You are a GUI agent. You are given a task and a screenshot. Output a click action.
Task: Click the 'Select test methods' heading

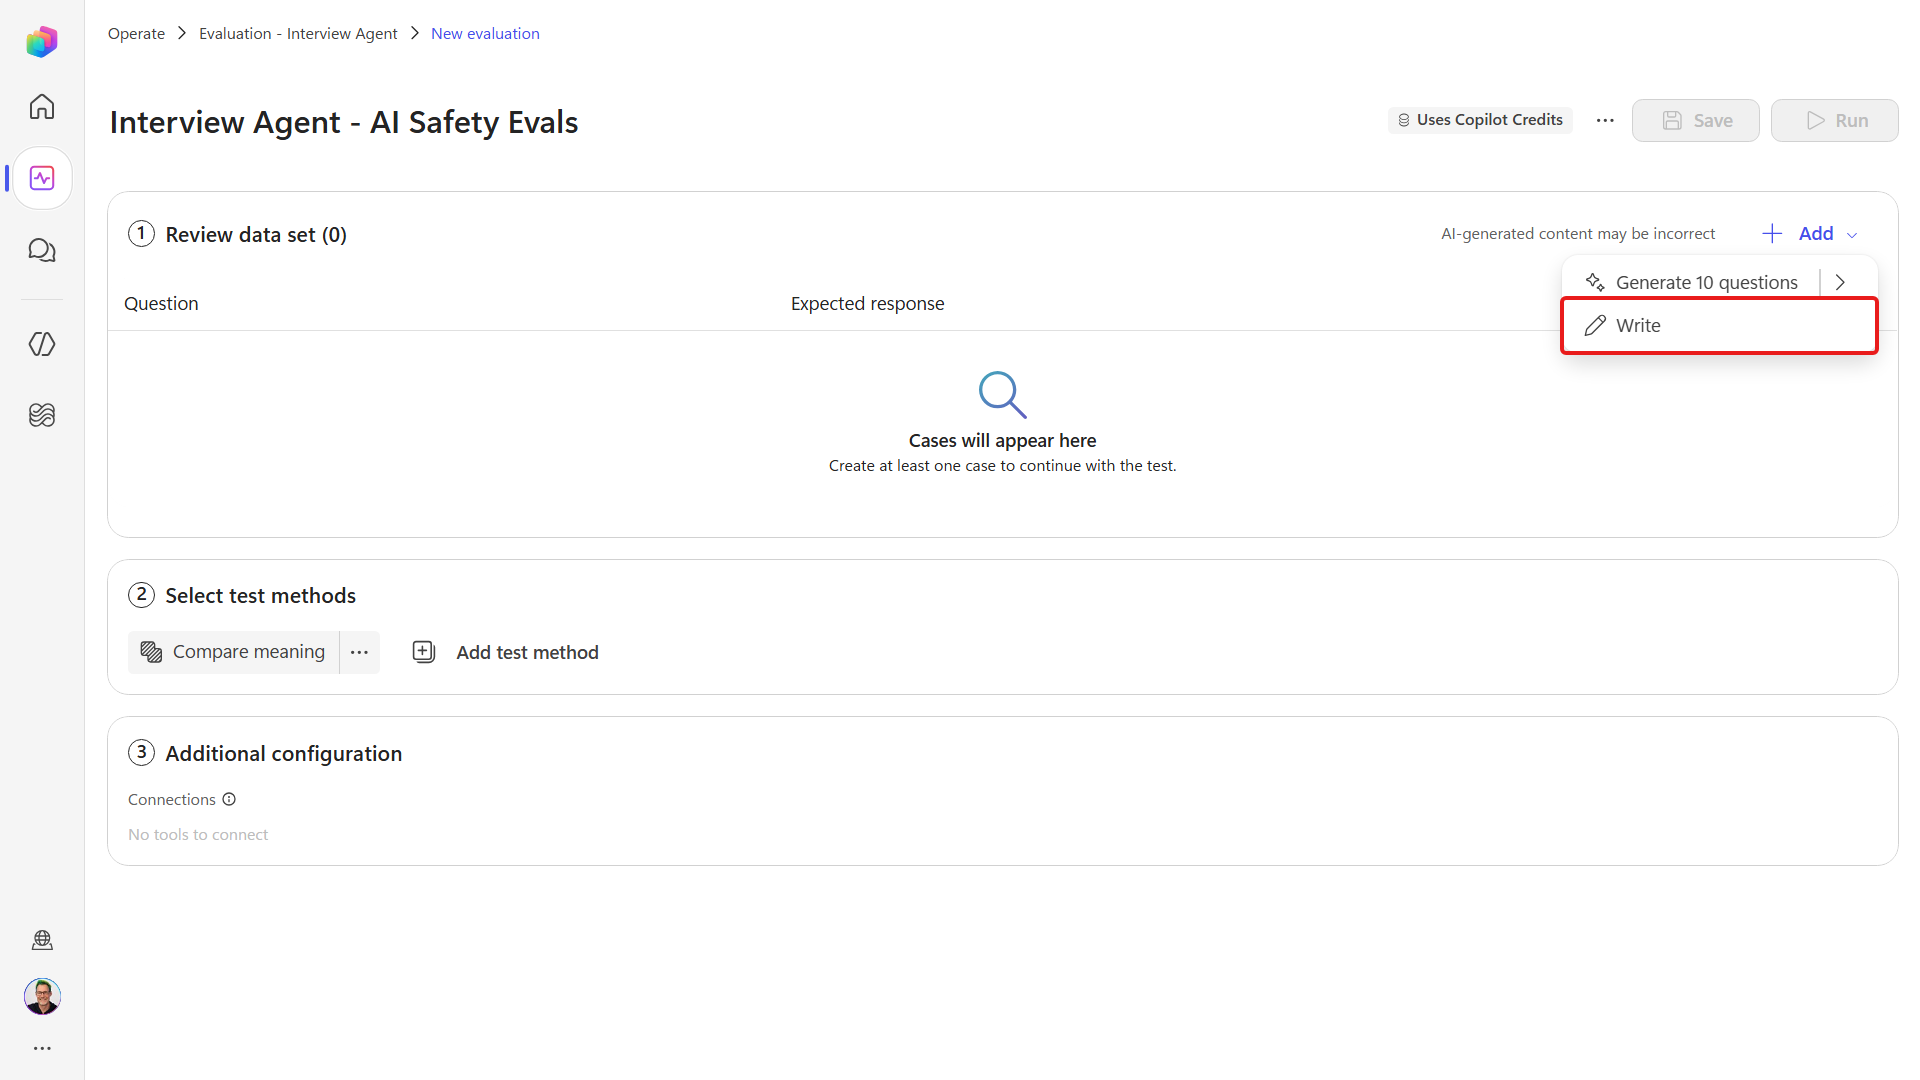coord(260,596)
